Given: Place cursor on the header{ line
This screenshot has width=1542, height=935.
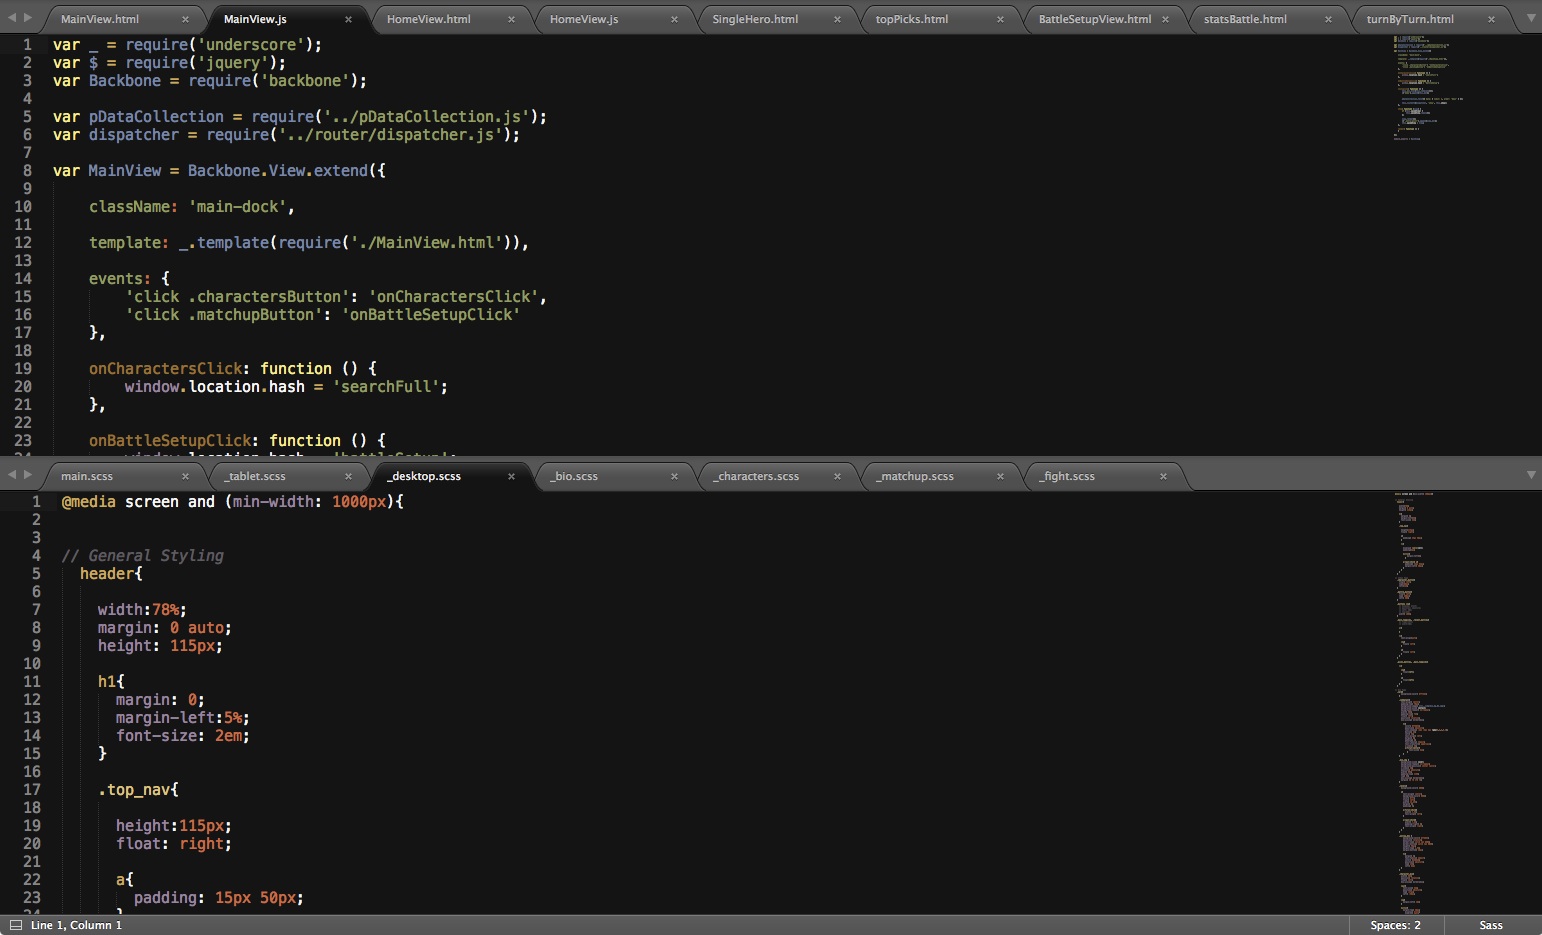Looking at the screenshot, I should point(111,574).
